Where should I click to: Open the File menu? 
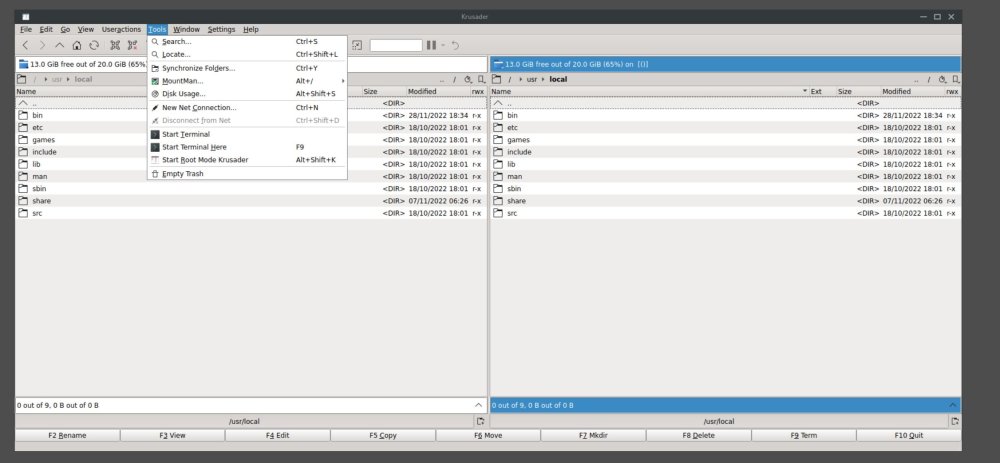(x=26, y=29)
